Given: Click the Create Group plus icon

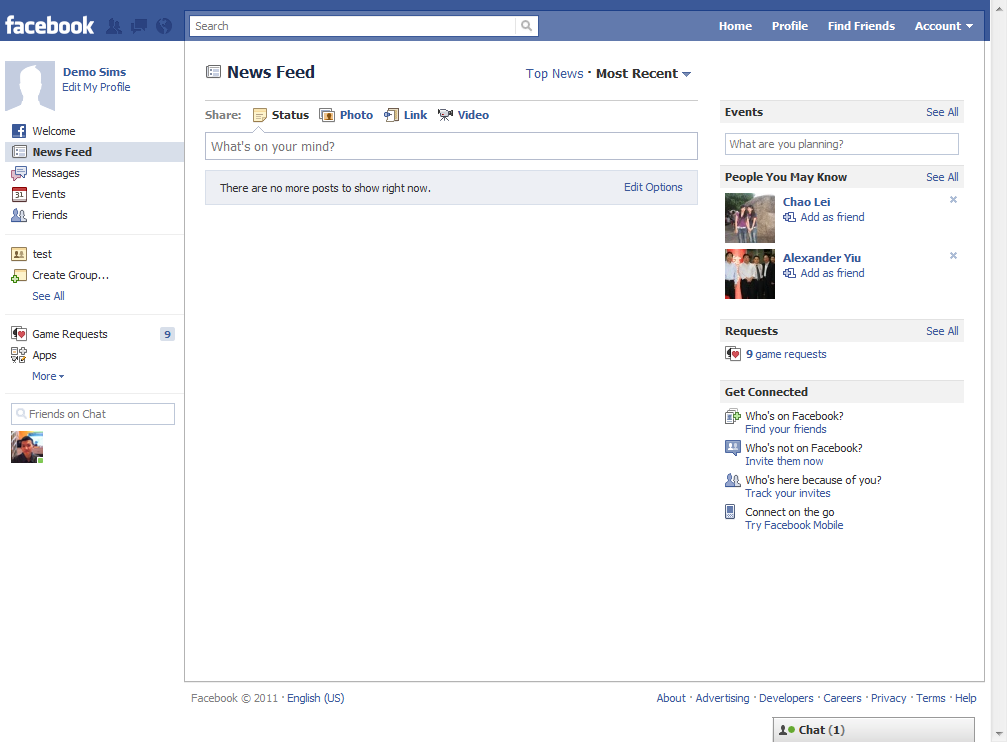Looking at the screenshot, I should (x=19, y=276).
